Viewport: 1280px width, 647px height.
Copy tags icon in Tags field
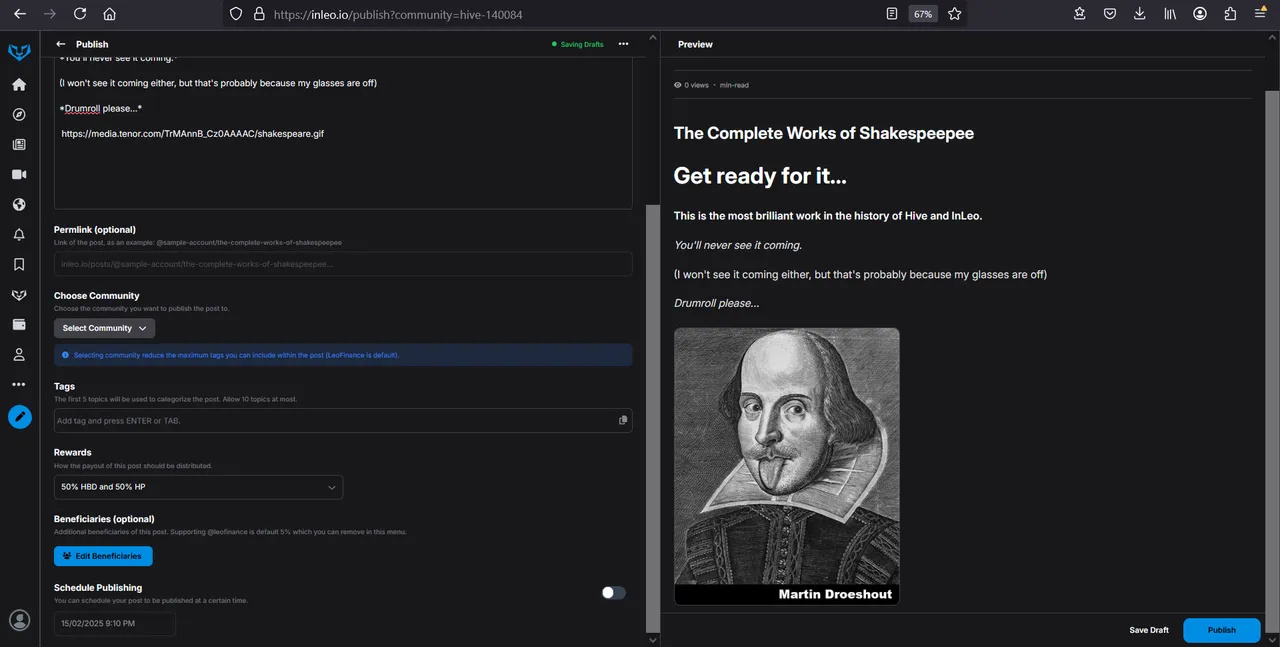(623, 420)
